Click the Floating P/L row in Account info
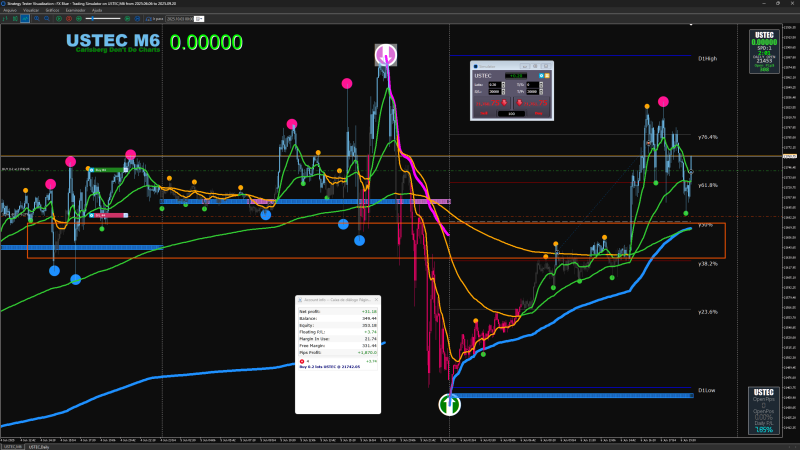 tap(338, 332)
